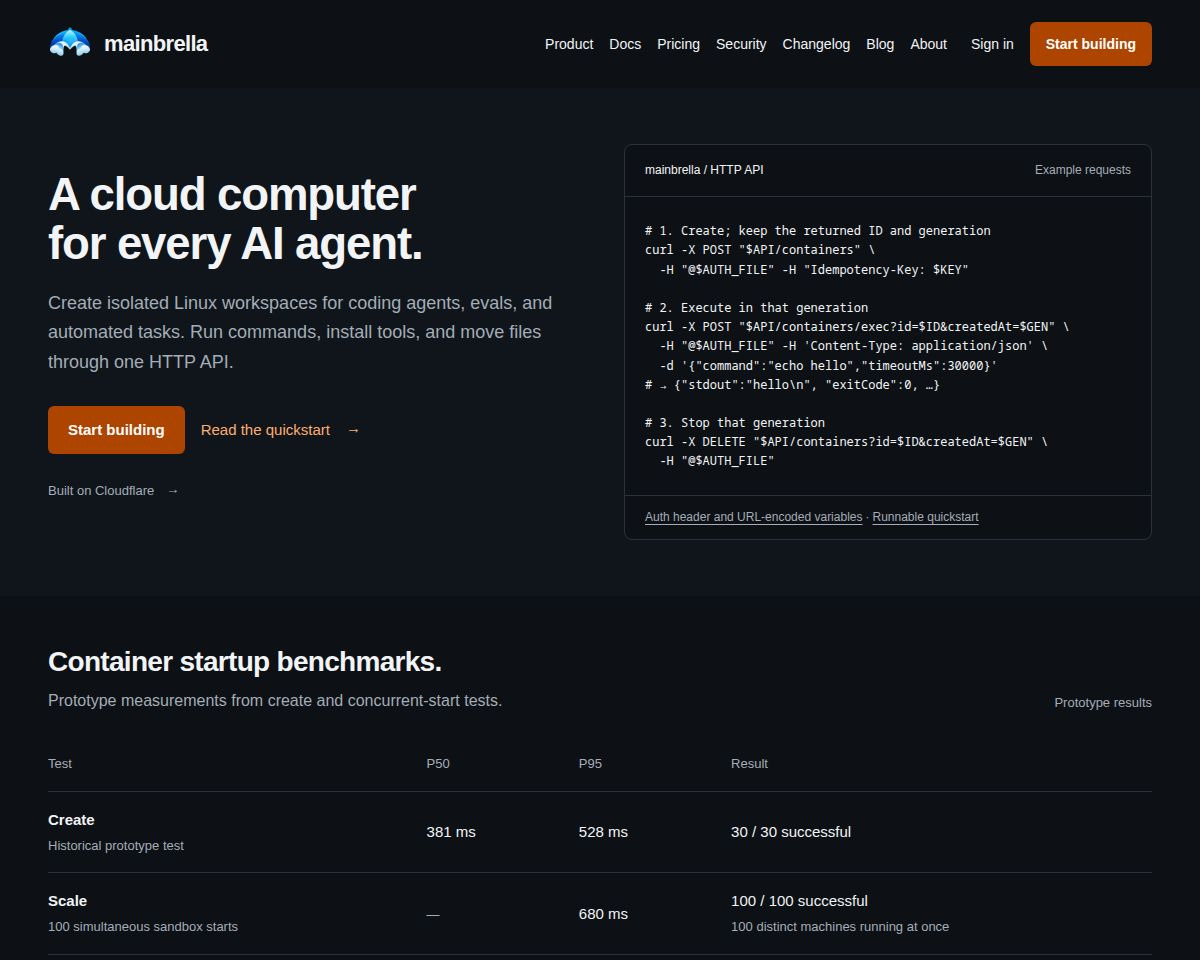Click Sign in
Image resolution: width=1200 pixels, height=960 pixels.
(x=992, y=44)
